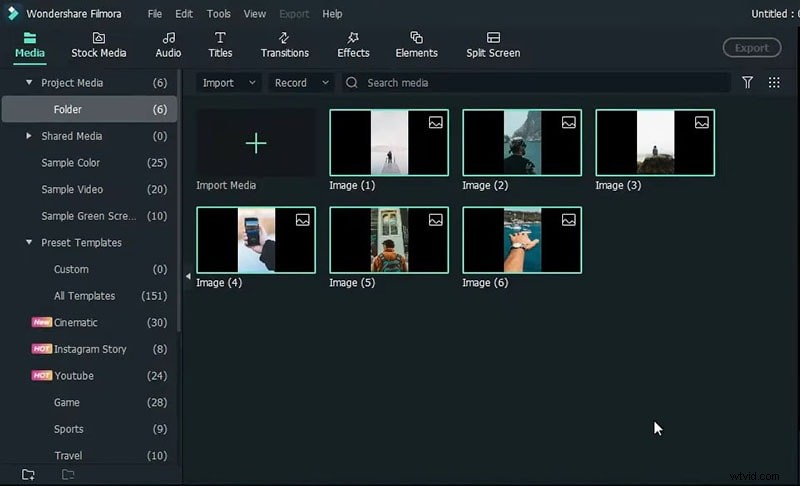Click the image type icon on Image (4)
The width and height of the screenshot is (800, 486).
(x=303, y=220)
